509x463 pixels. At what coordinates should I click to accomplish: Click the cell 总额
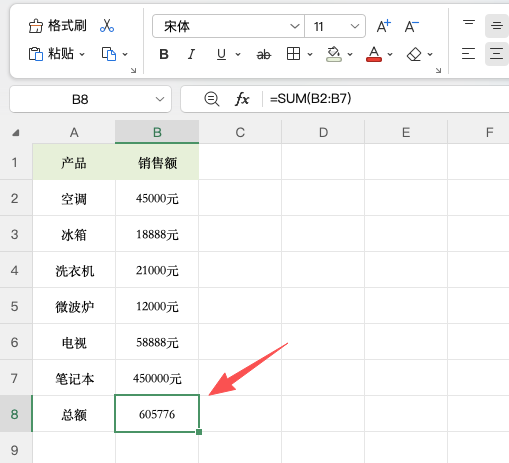tap(74, 414)
